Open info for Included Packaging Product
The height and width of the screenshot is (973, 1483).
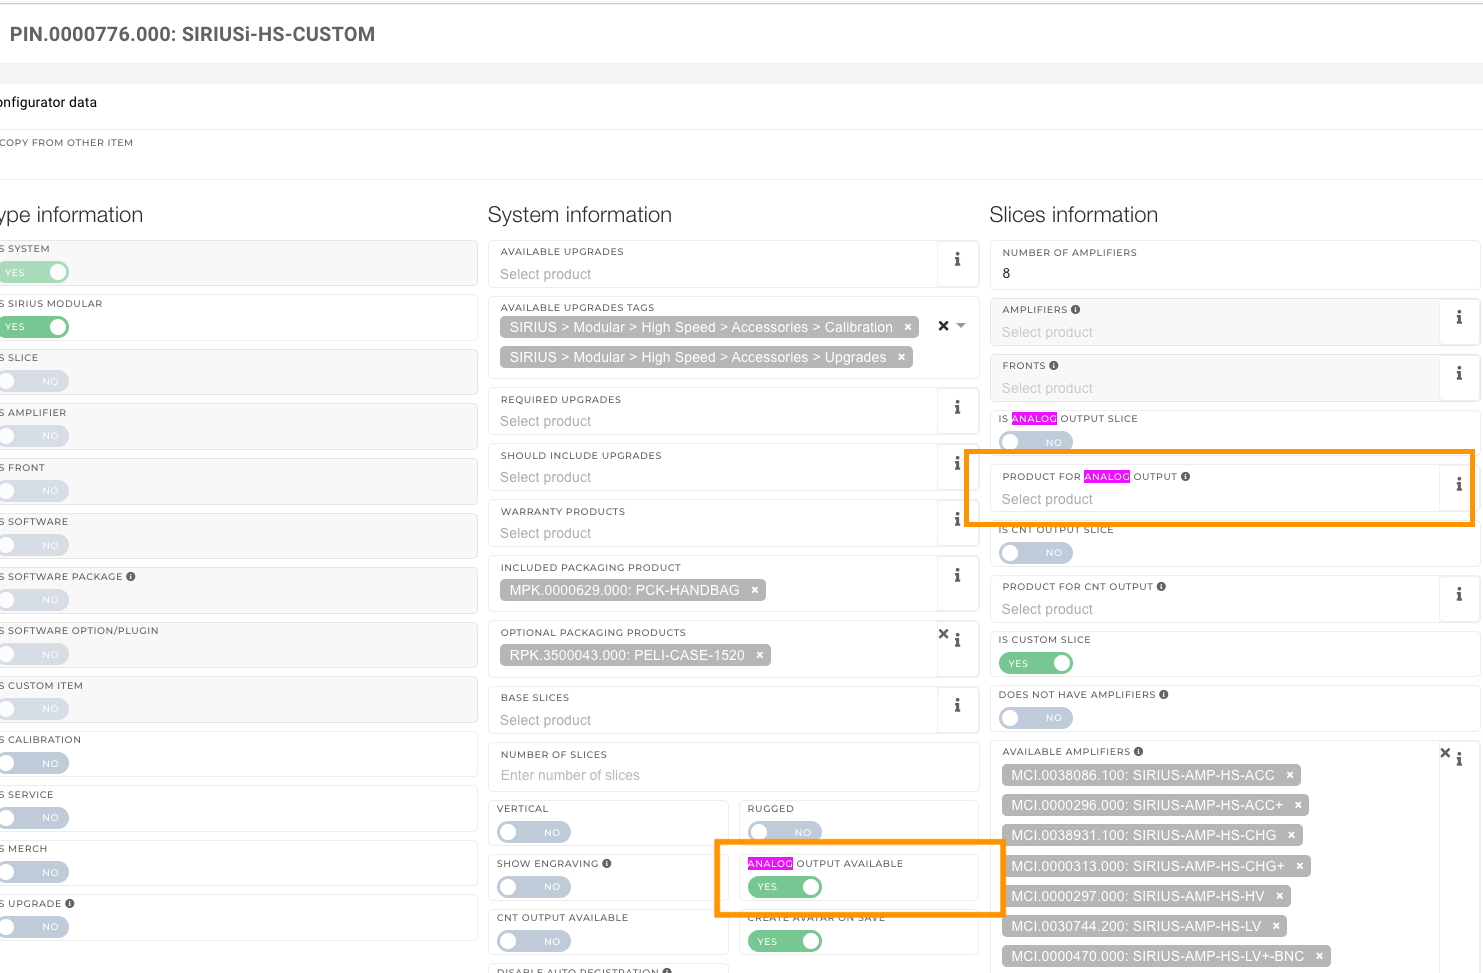coord(957,576)
